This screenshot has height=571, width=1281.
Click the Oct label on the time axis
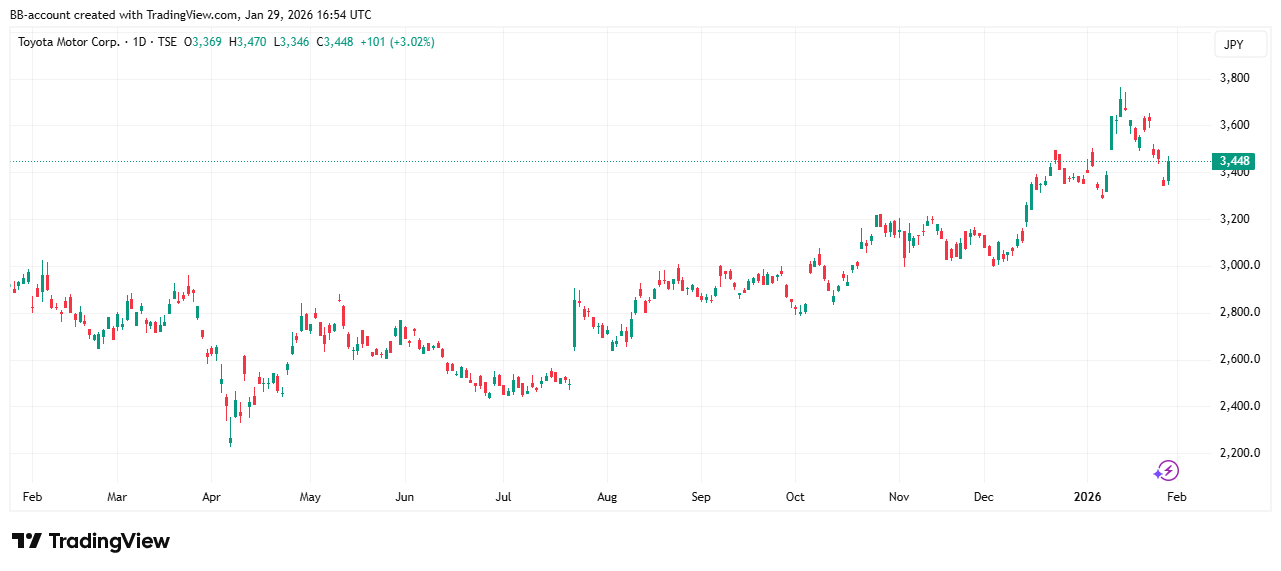795,496
